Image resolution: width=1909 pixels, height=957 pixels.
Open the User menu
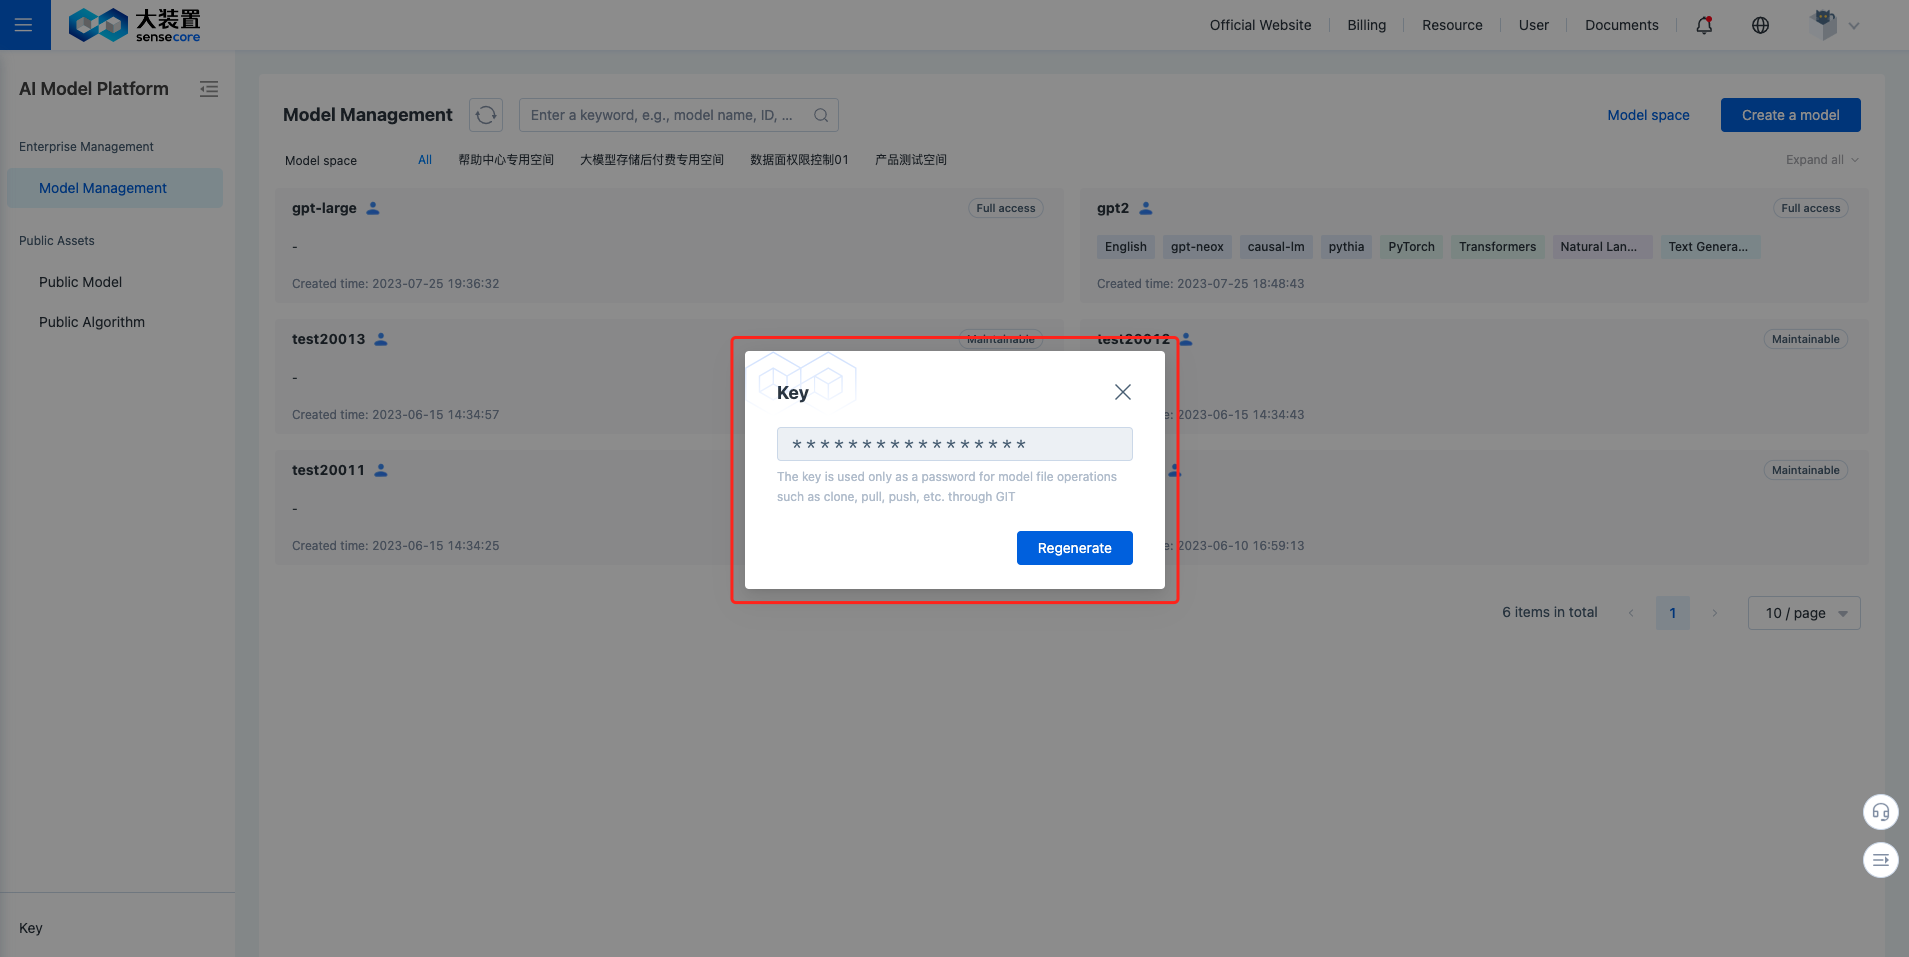(1534, 25)
